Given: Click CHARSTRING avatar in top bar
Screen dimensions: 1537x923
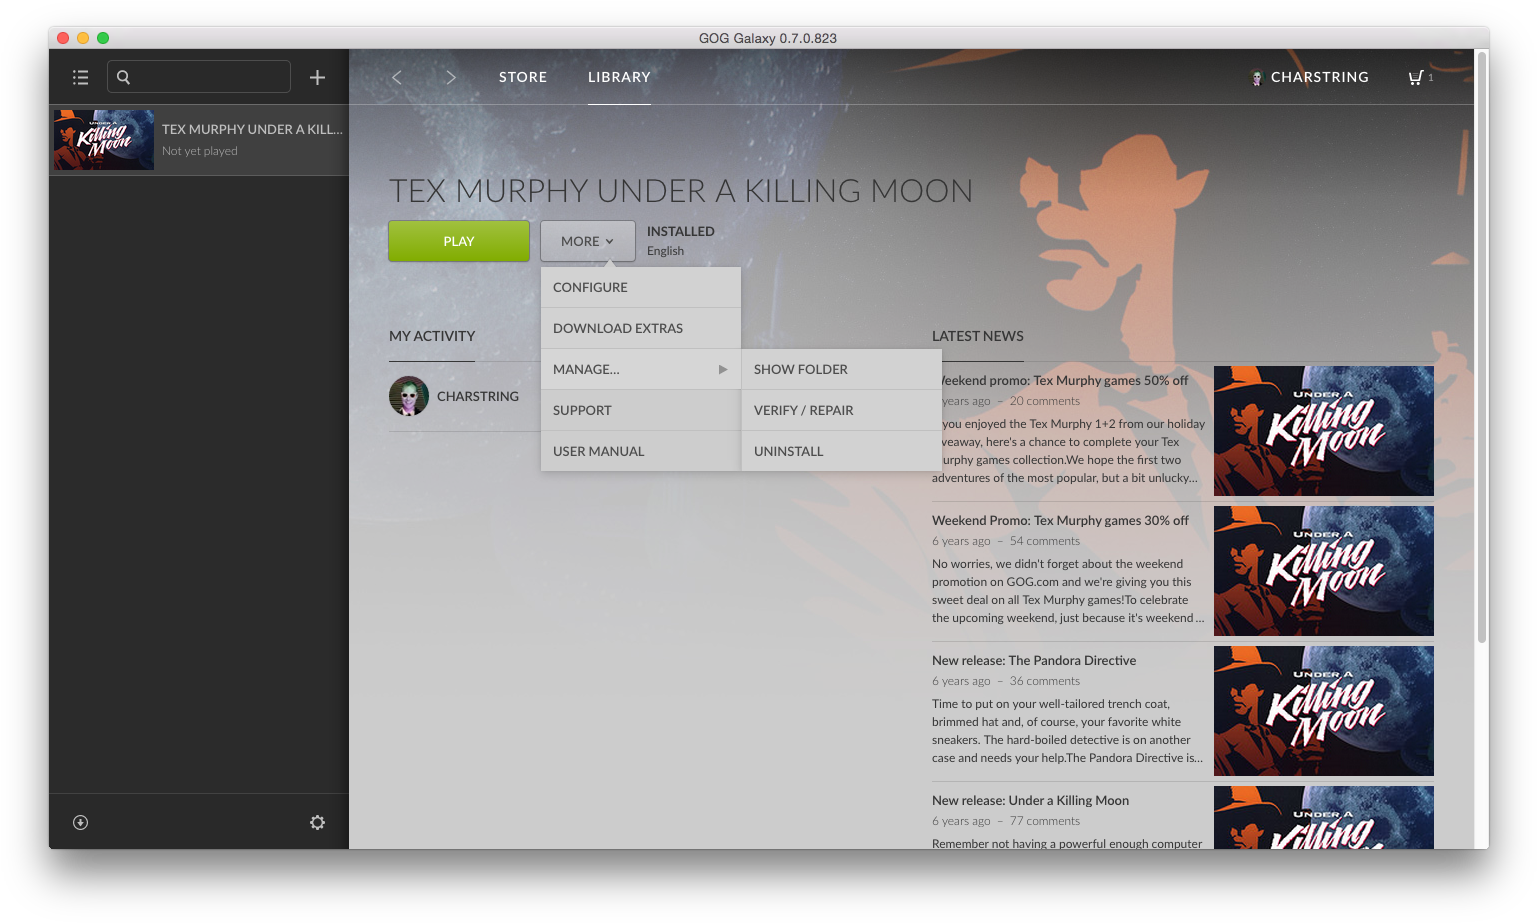Looking at the screenshot, I should 1257,77.
